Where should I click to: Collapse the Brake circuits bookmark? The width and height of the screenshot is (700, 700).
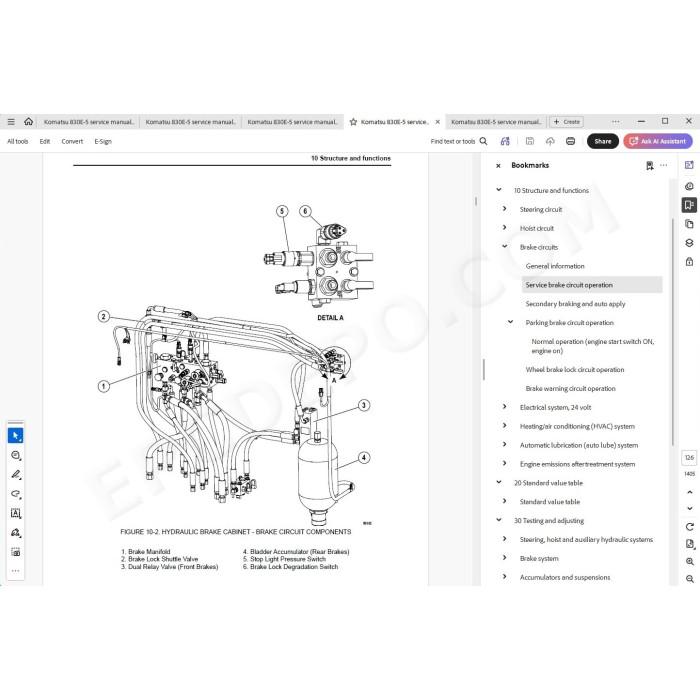[x=504, y=246]
